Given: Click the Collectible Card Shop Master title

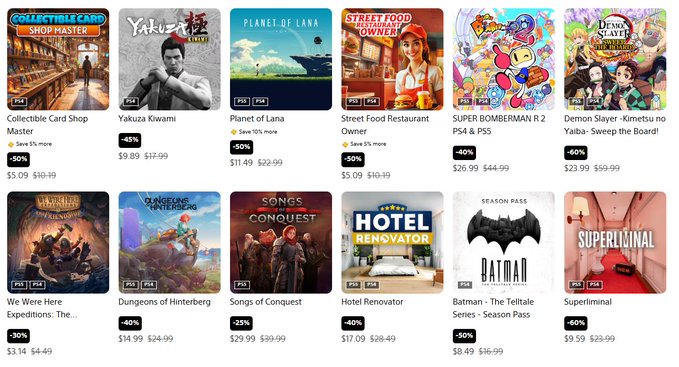Looking at the screenshot, I should pyautogui.click(x=47, y=125).
